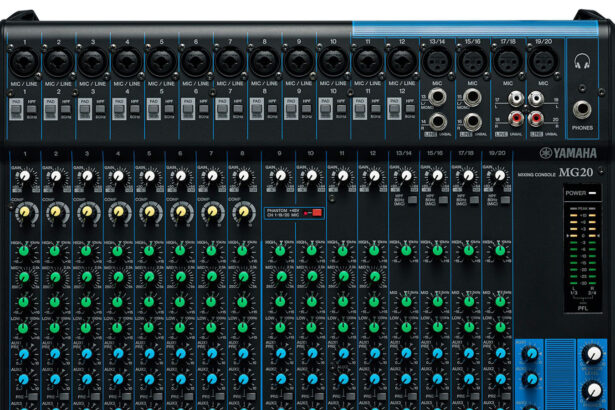Click the PHONES label under the jack
Viewport: 615px width, 410px height.
(x=582, y=128)
